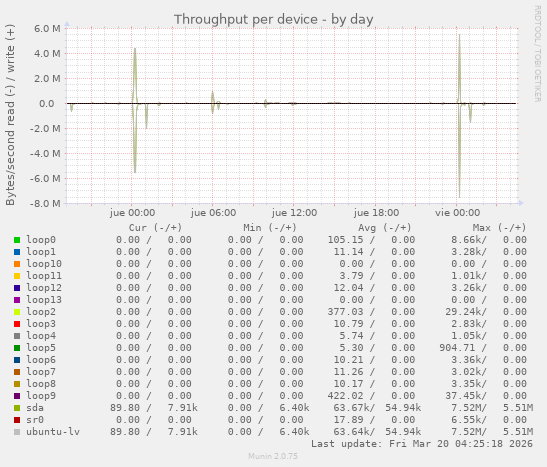Click ubuntu-lv average read value 63.64k
547x467 pixels.
point(351,432)
